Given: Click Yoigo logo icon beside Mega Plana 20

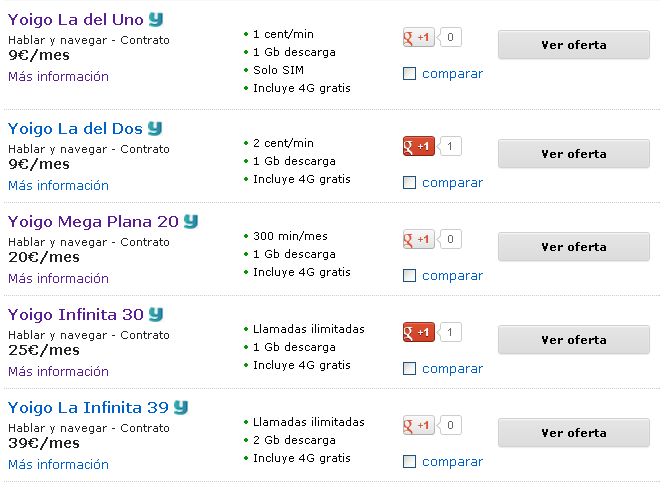Looking at the screenshot, I should (x=191, y=221).
